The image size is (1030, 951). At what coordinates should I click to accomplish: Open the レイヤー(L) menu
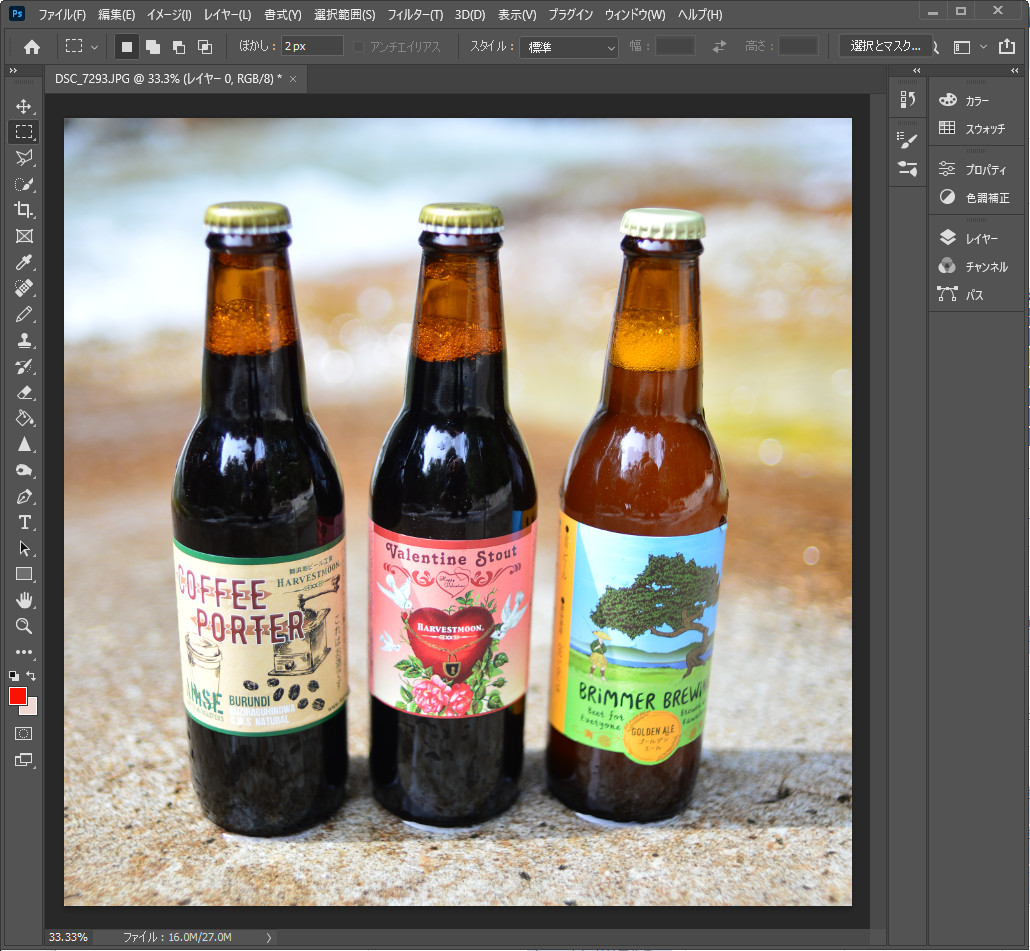(x=227, y=14)
